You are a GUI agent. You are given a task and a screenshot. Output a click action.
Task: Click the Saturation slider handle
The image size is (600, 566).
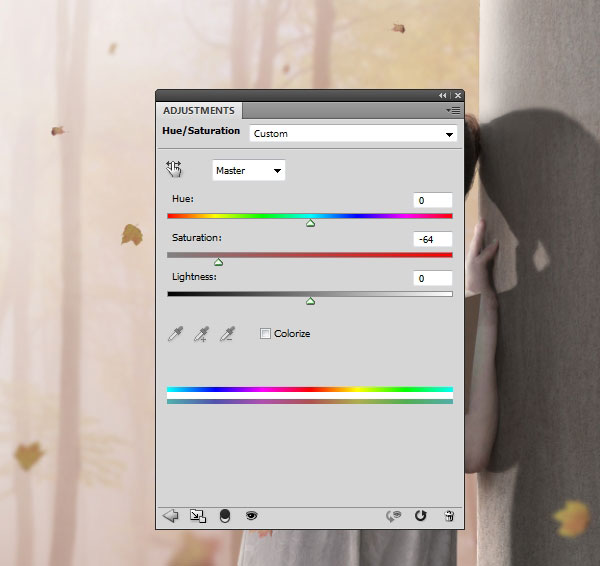pyautogui.click(x=218, y=262)
